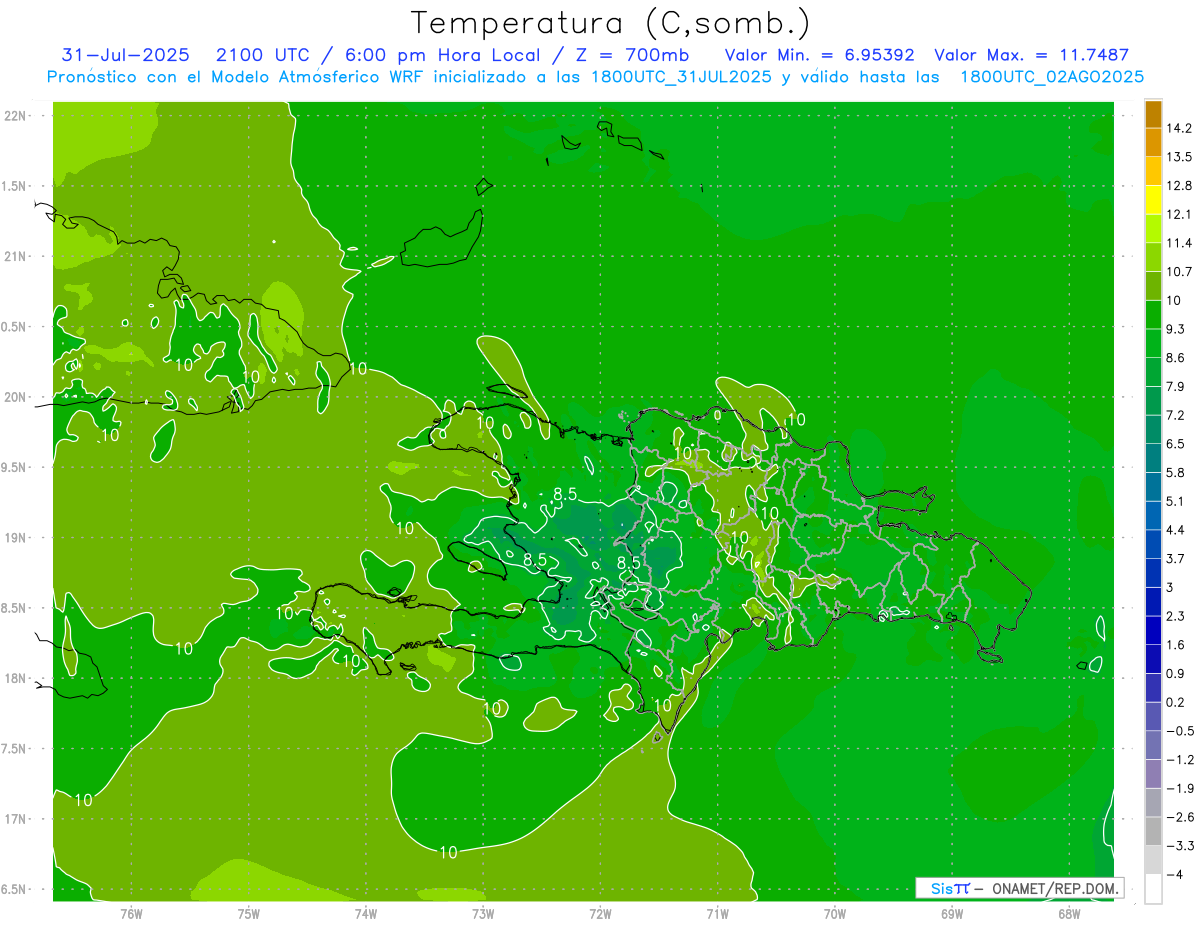Click the 22N latitude axis label
This screenshot has height=927, width=1200.
[x=16, y=116]
